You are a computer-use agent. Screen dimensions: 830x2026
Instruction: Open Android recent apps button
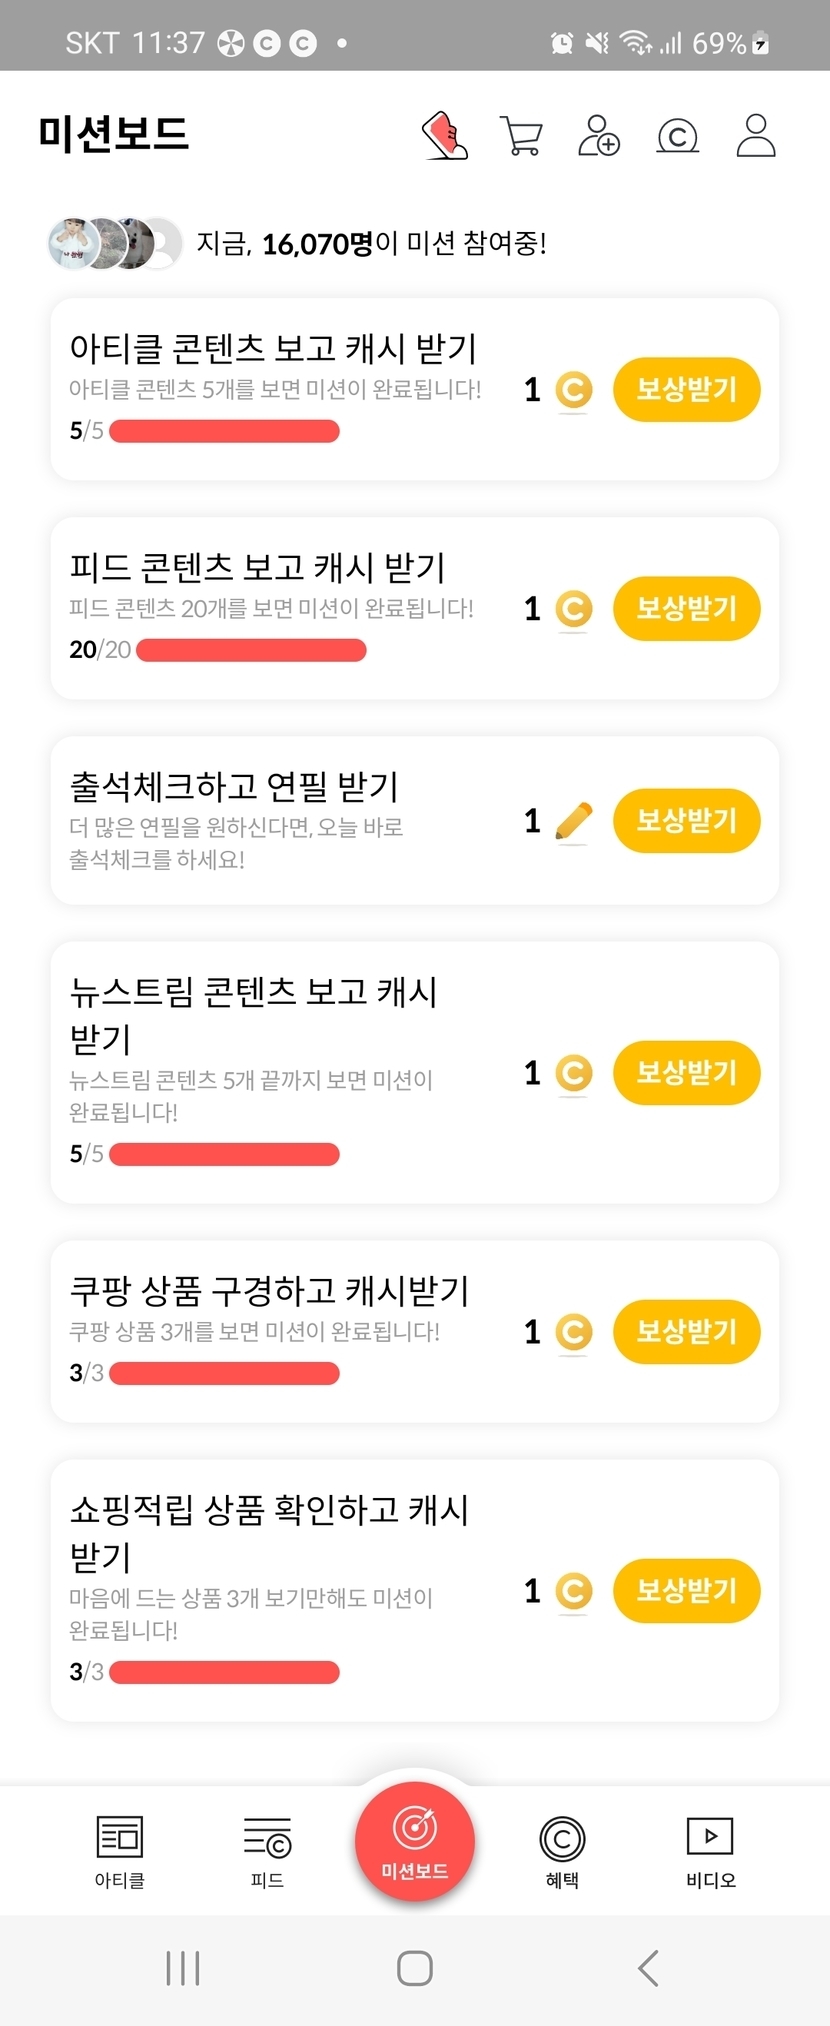coord(183,1968)
